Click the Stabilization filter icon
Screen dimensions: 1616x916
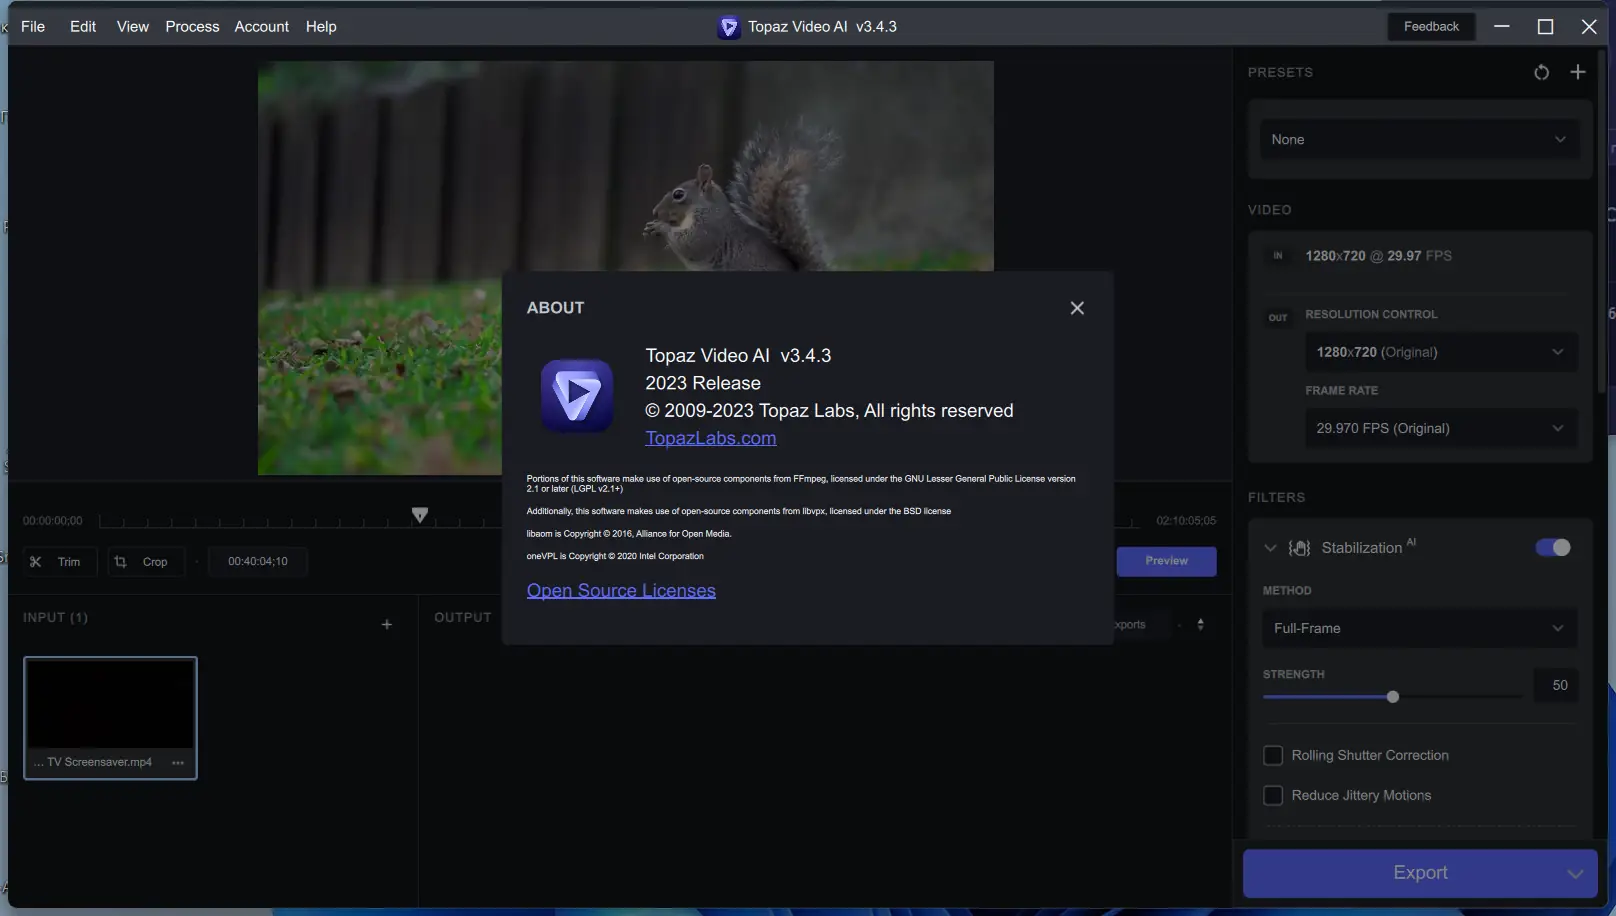click(1300, 548)
